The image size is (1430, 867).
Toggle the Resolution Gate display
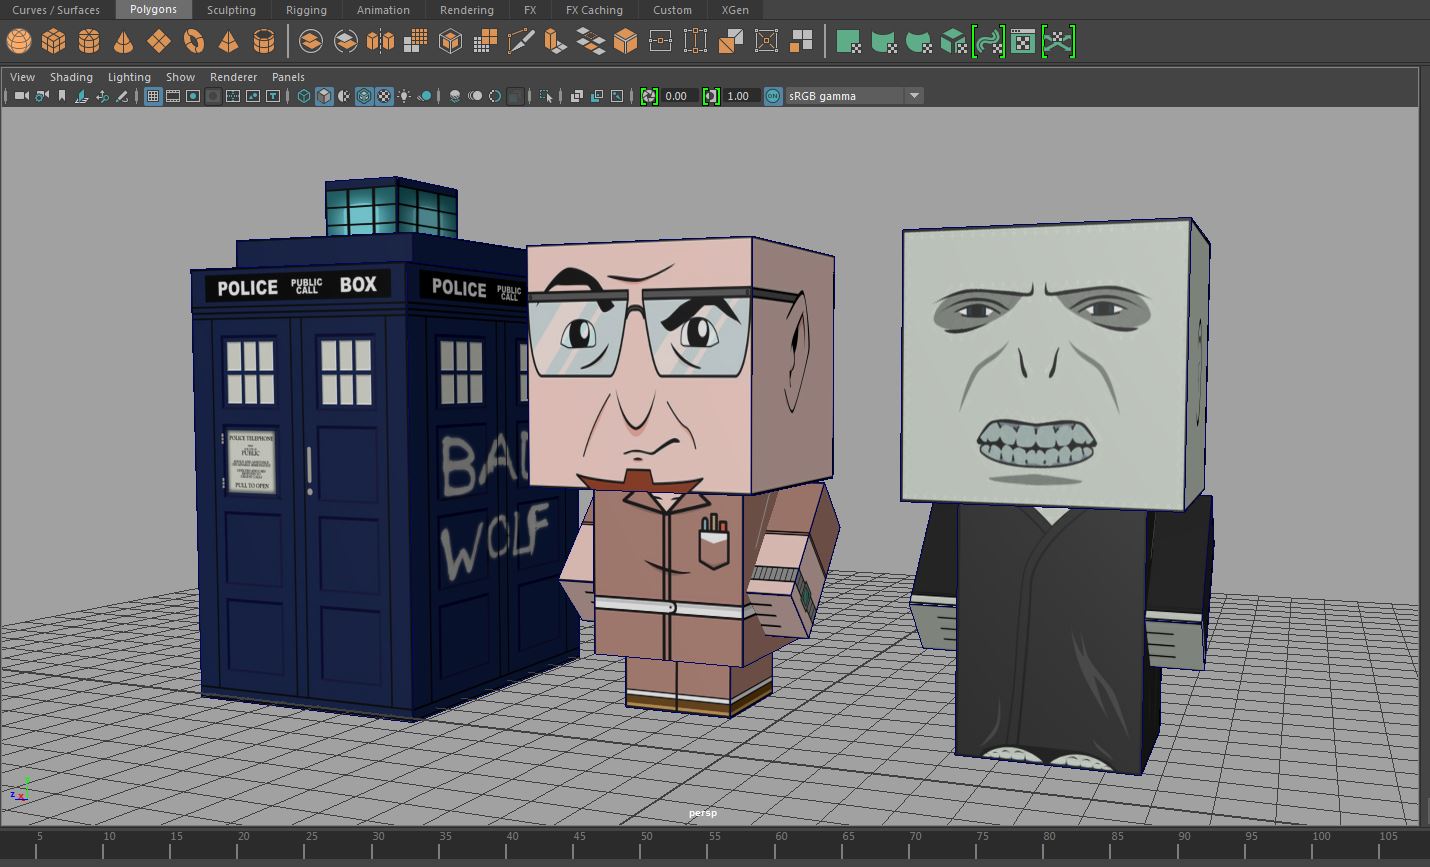pos(193,96)
